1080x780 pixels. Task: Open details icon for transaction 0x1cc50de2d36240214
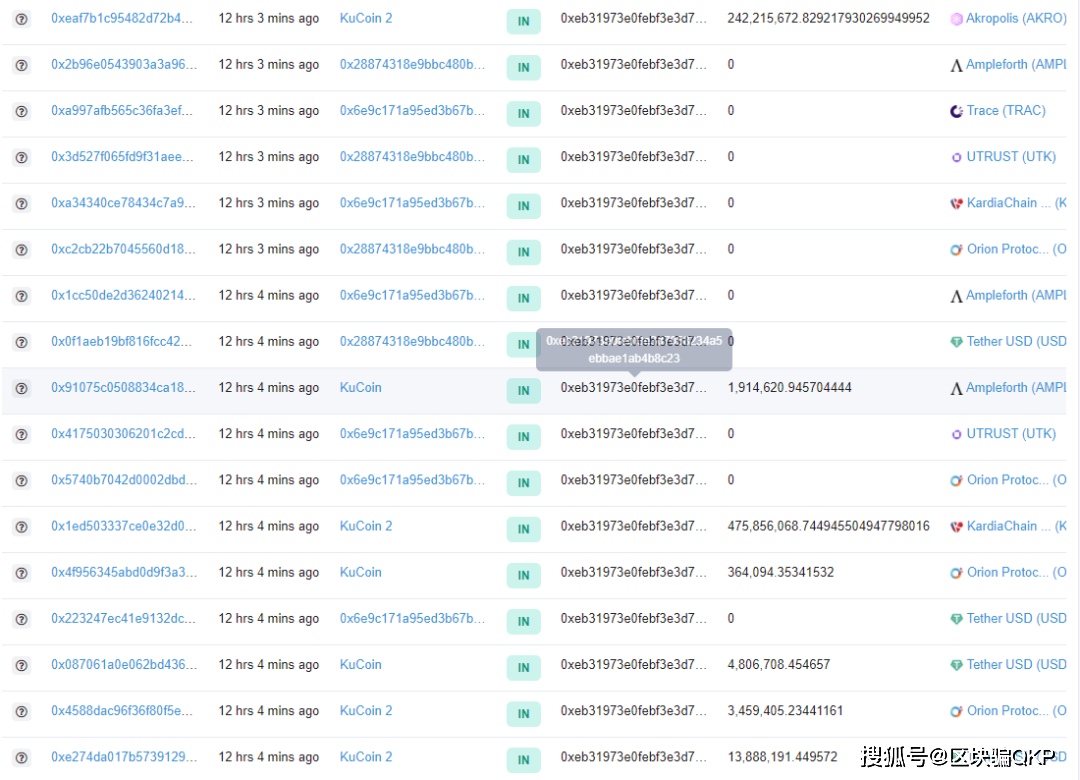click(x=21, y=296)
